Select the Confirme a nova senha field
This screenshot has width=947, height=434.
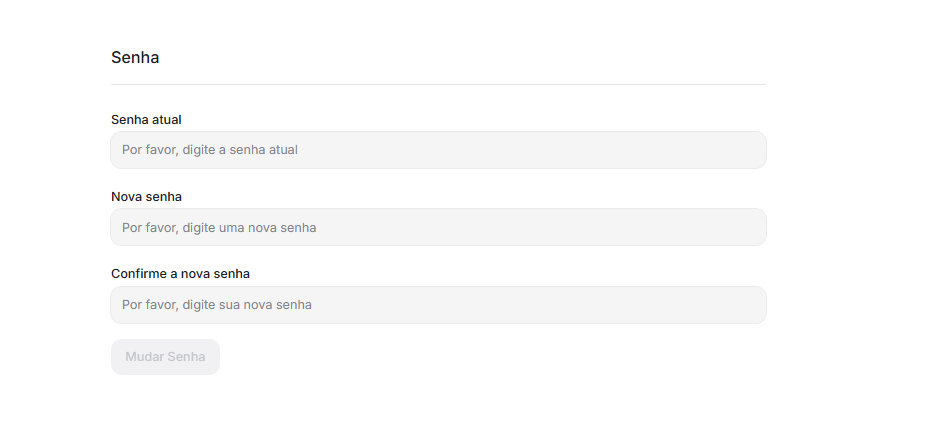point(438,305)
